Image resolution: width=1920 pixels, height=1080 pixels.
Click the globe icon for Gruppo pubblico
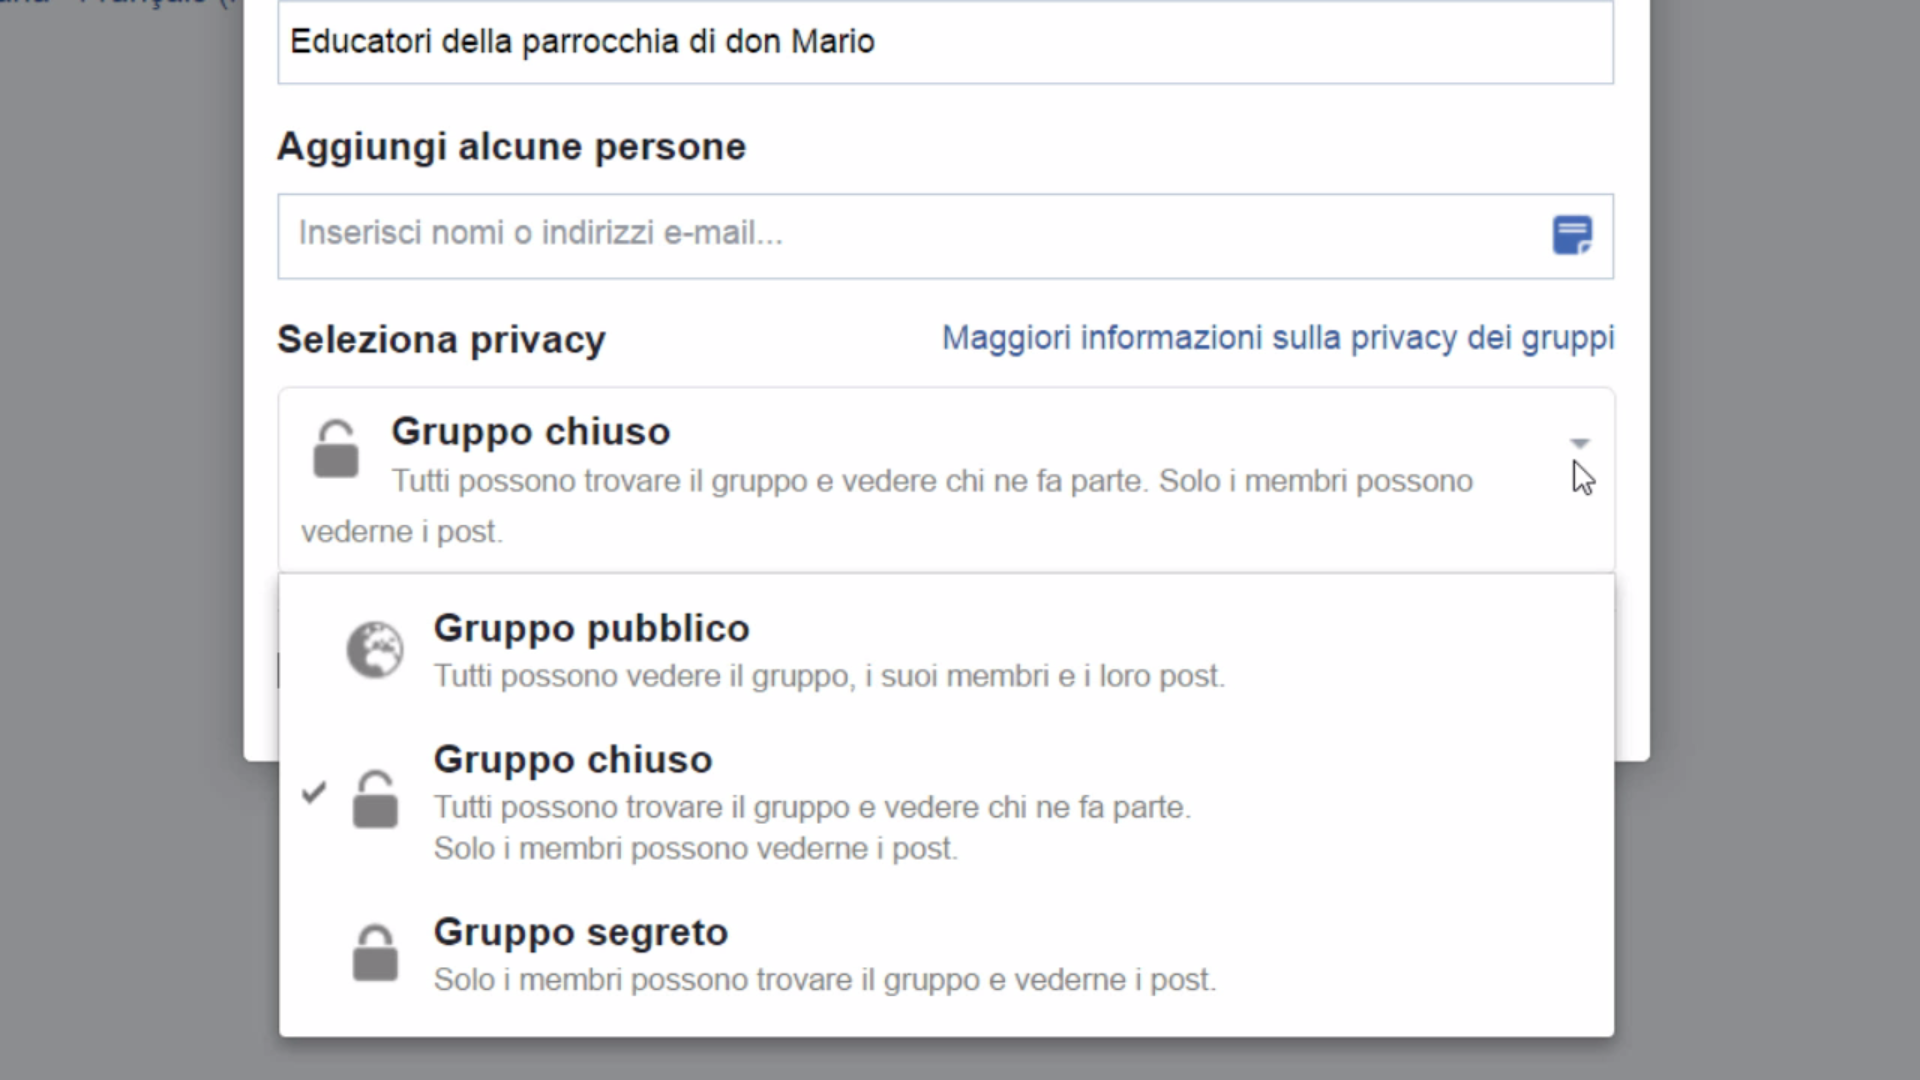coord(375,650)
